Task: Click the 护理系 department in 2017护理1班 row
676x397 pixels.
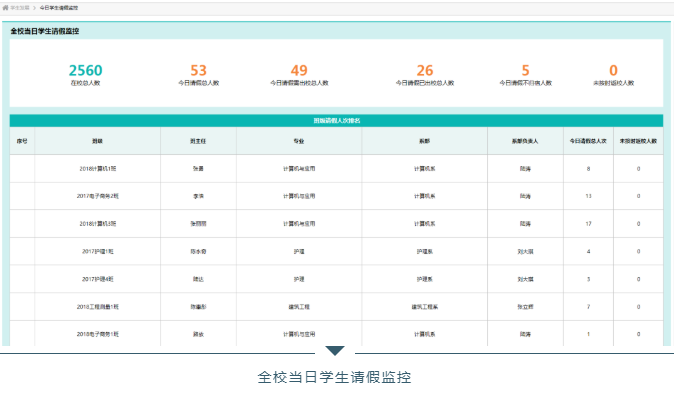Action: (x=425, y=251)
